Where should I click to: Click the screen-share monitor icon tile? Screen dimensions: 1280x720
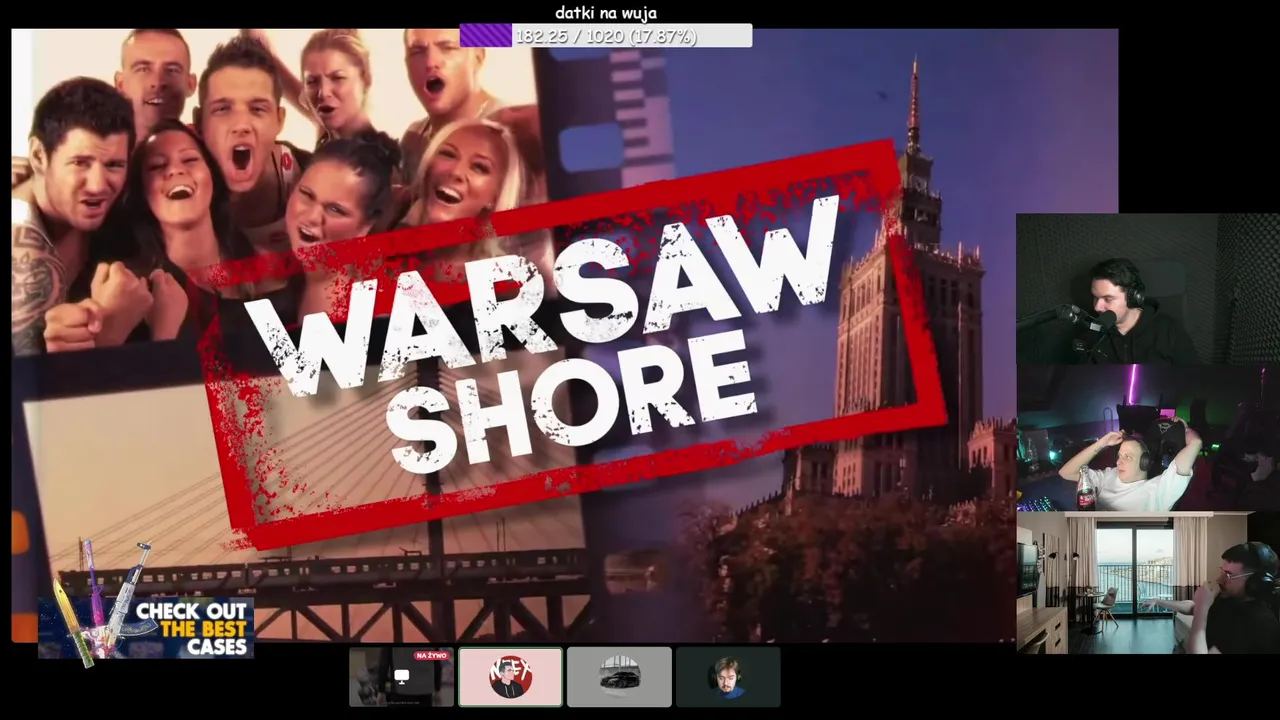click(401, 677)
